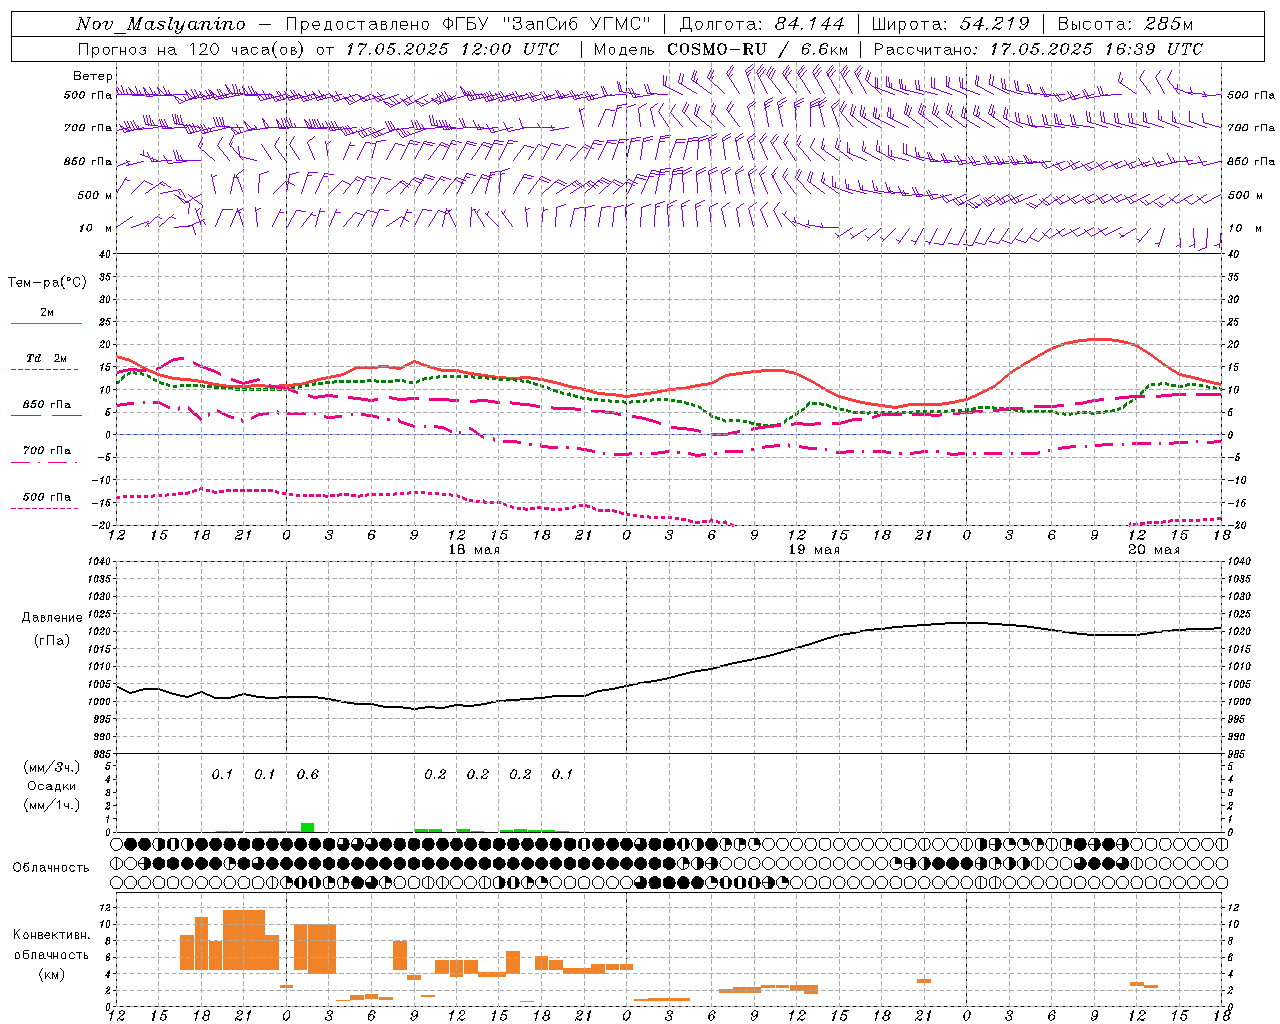Click the Ветер panel label

point(92,76)
